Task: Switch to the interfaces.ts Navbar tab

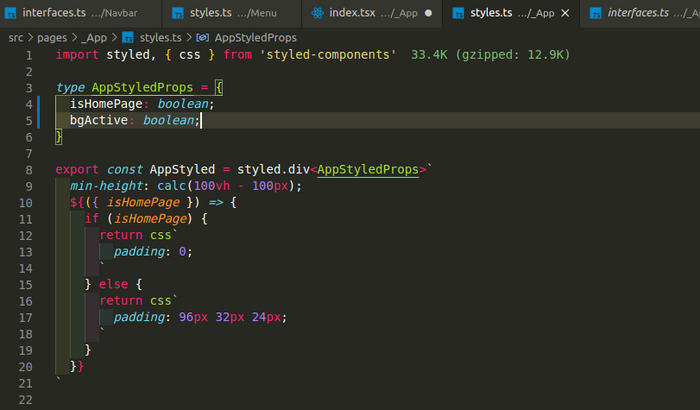Action: coord(80,13)
